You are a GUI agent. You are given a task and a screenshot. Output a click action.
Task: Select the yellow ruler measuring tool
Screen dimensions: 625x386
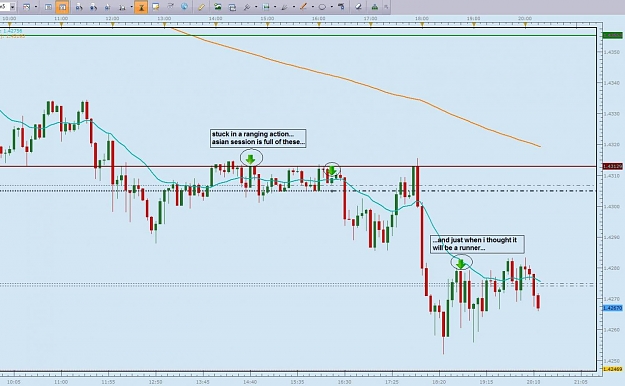[x=202, y=7]
